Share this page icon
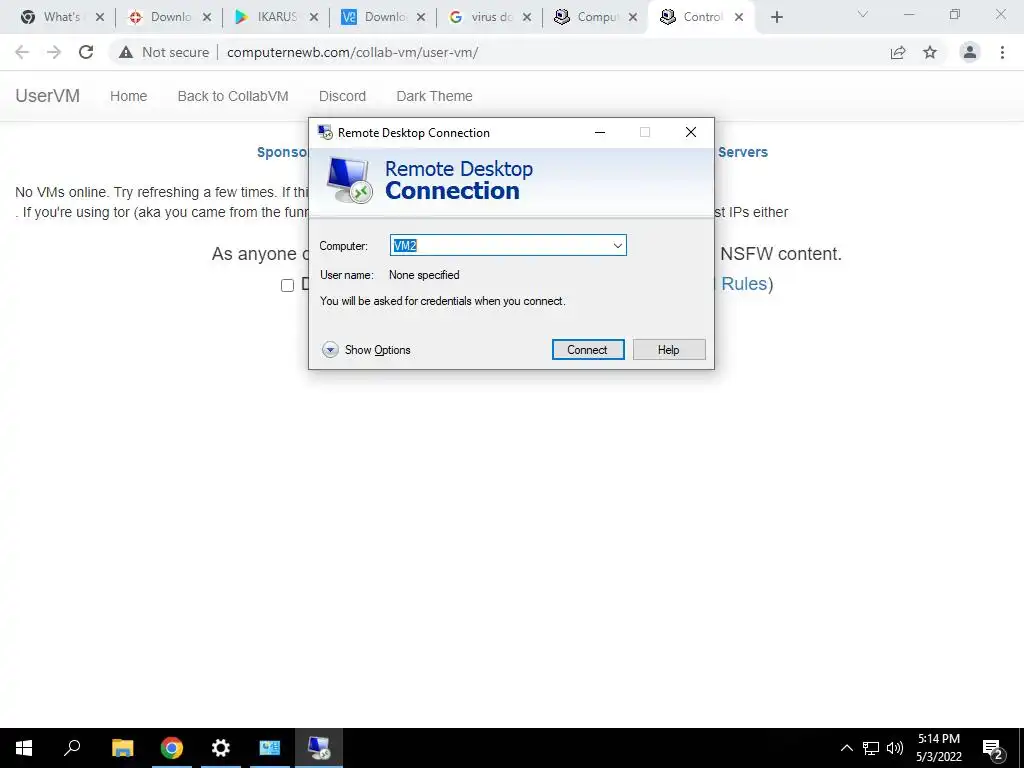This screenshot has width=1024, height=768. pyautogui.click(x=898, y=53)
